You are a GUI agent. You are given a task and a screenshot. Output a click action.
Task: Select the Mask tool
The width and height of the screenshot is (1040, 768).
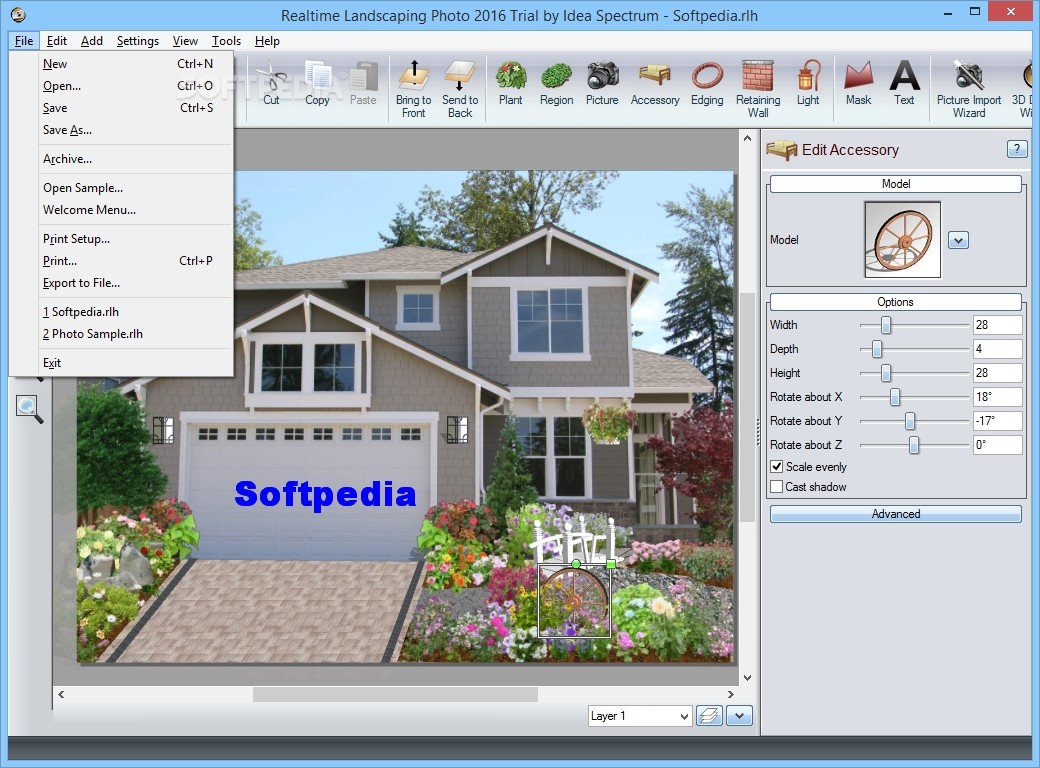pos(858,84)
